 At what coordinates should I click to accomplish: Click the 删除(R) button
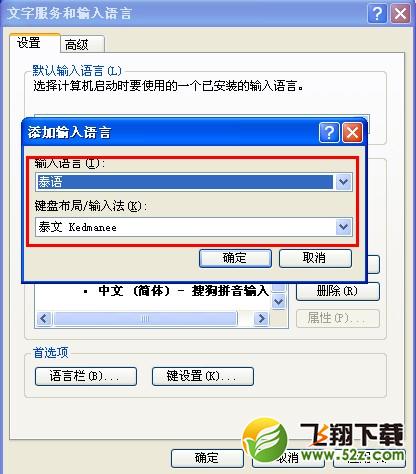point(337,292)
